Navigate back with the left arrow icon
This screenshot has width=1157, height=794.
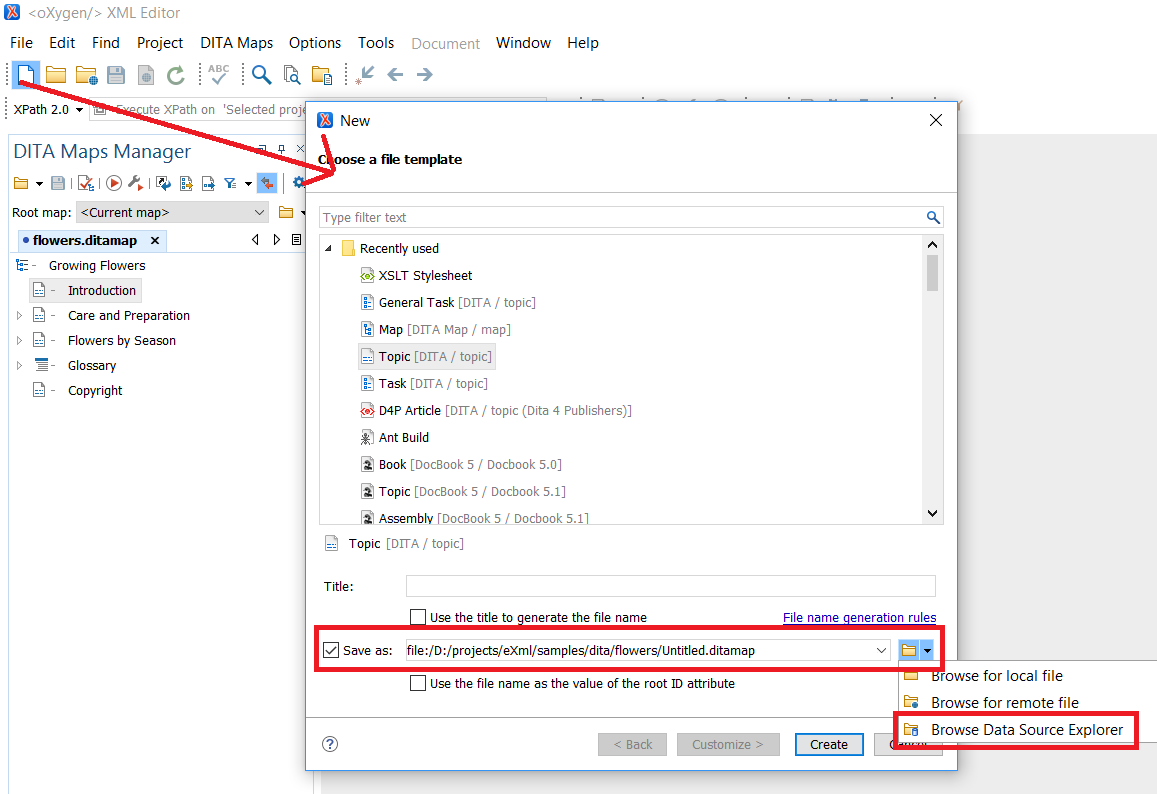click(x=396, y=75)
